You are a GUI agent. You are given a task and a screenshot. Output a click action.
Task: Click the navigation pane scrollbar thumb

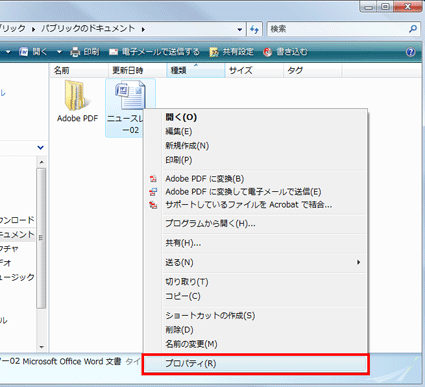[x=41, y=238]
